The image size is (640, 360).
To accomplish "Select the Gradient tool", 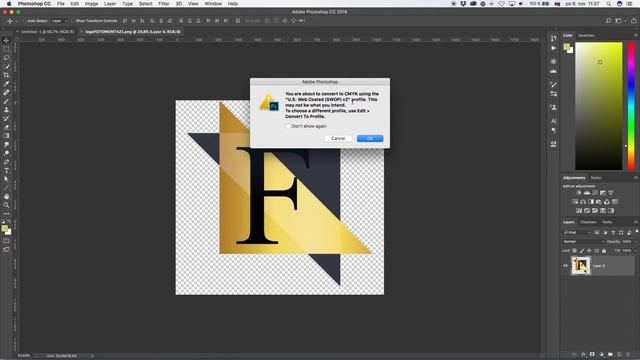I will click(6, 136).
